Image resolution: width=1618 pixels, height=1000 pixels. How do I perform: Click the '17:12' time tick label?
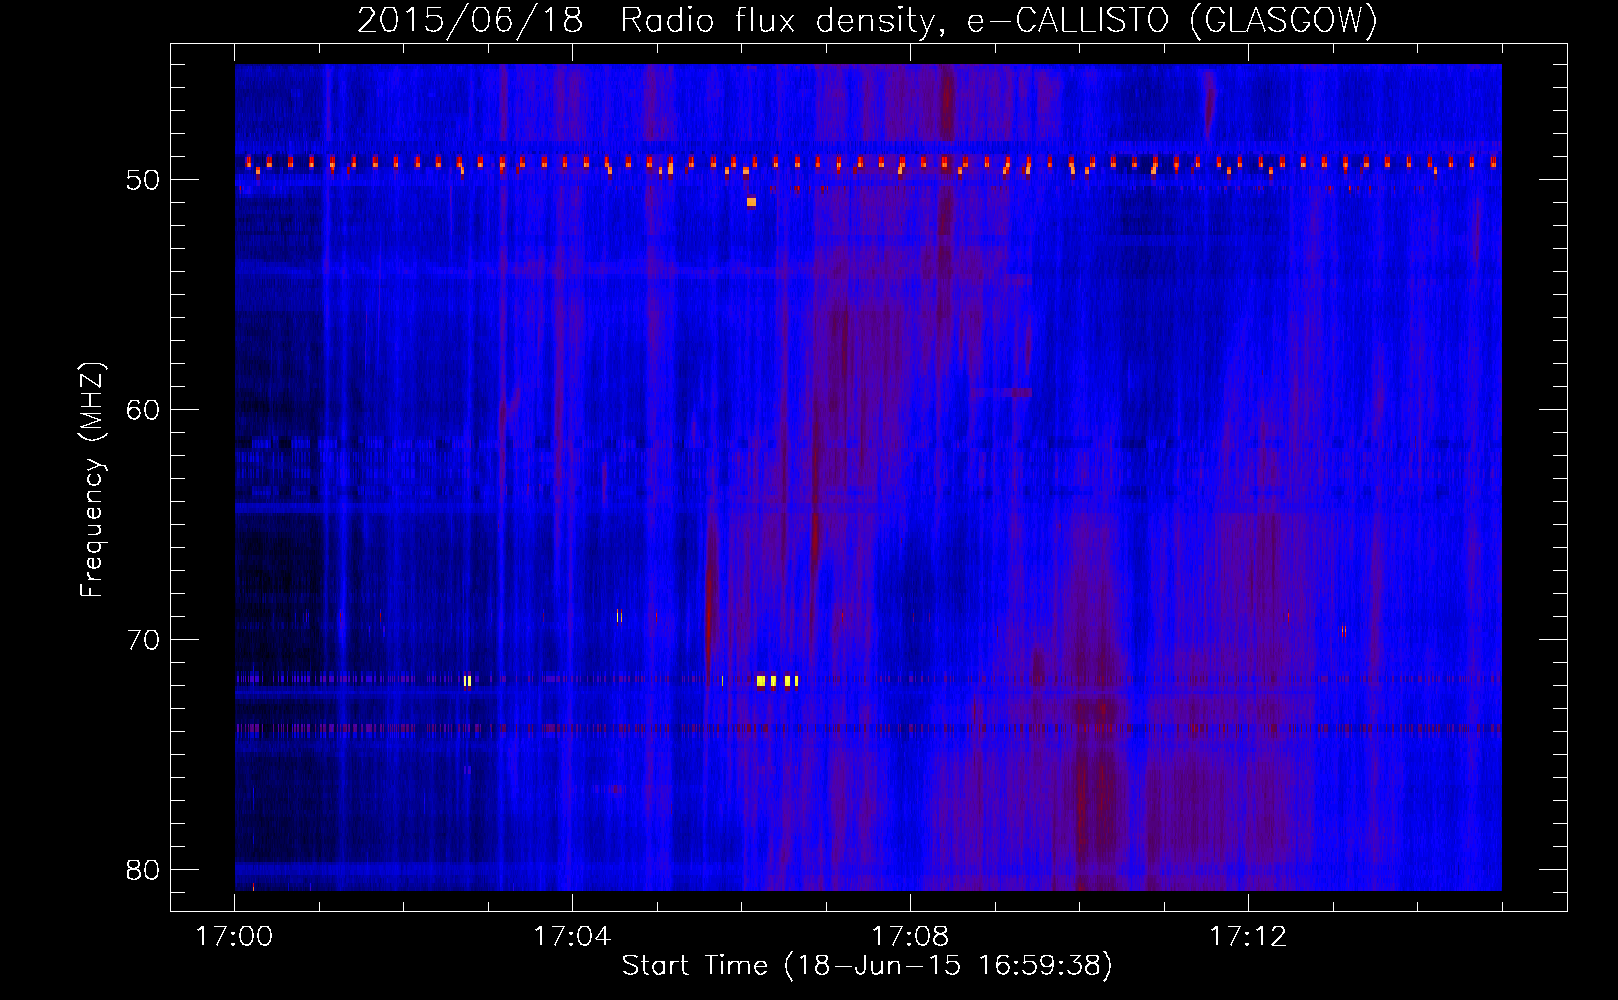click(1248, 936)
